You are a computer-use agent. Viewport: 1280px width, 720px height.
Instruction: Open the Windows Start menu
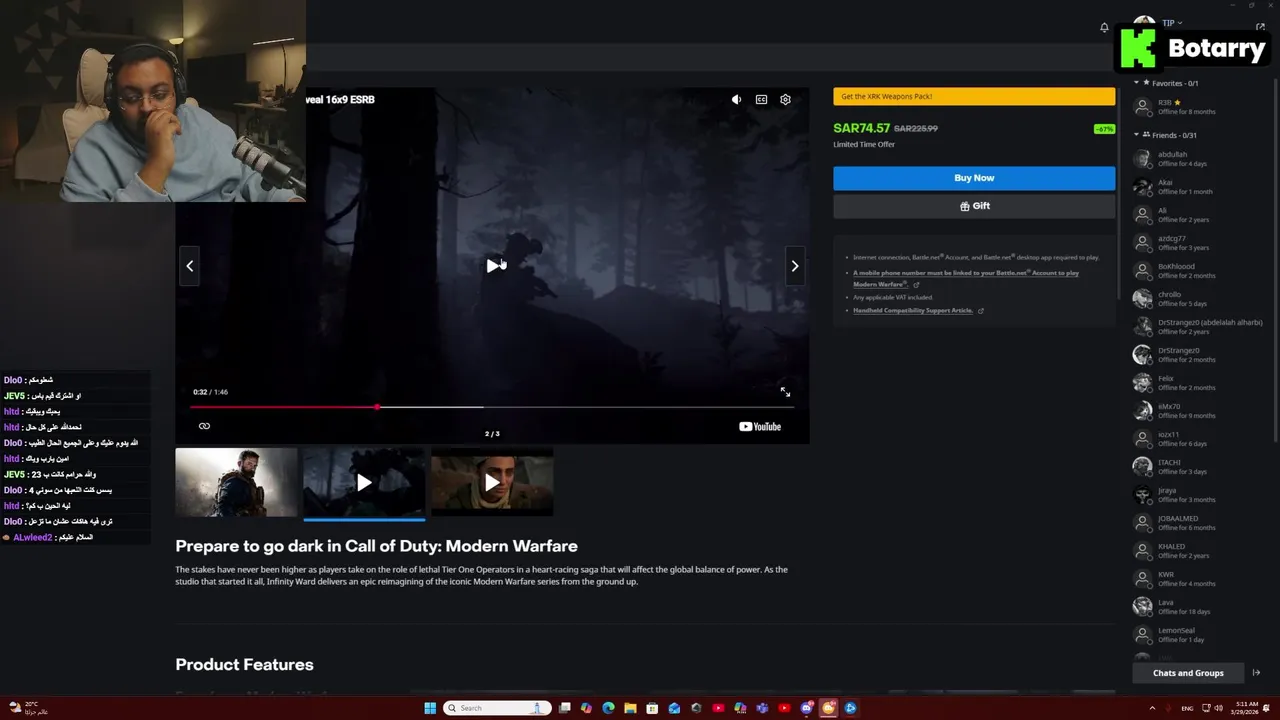(430, 708)
